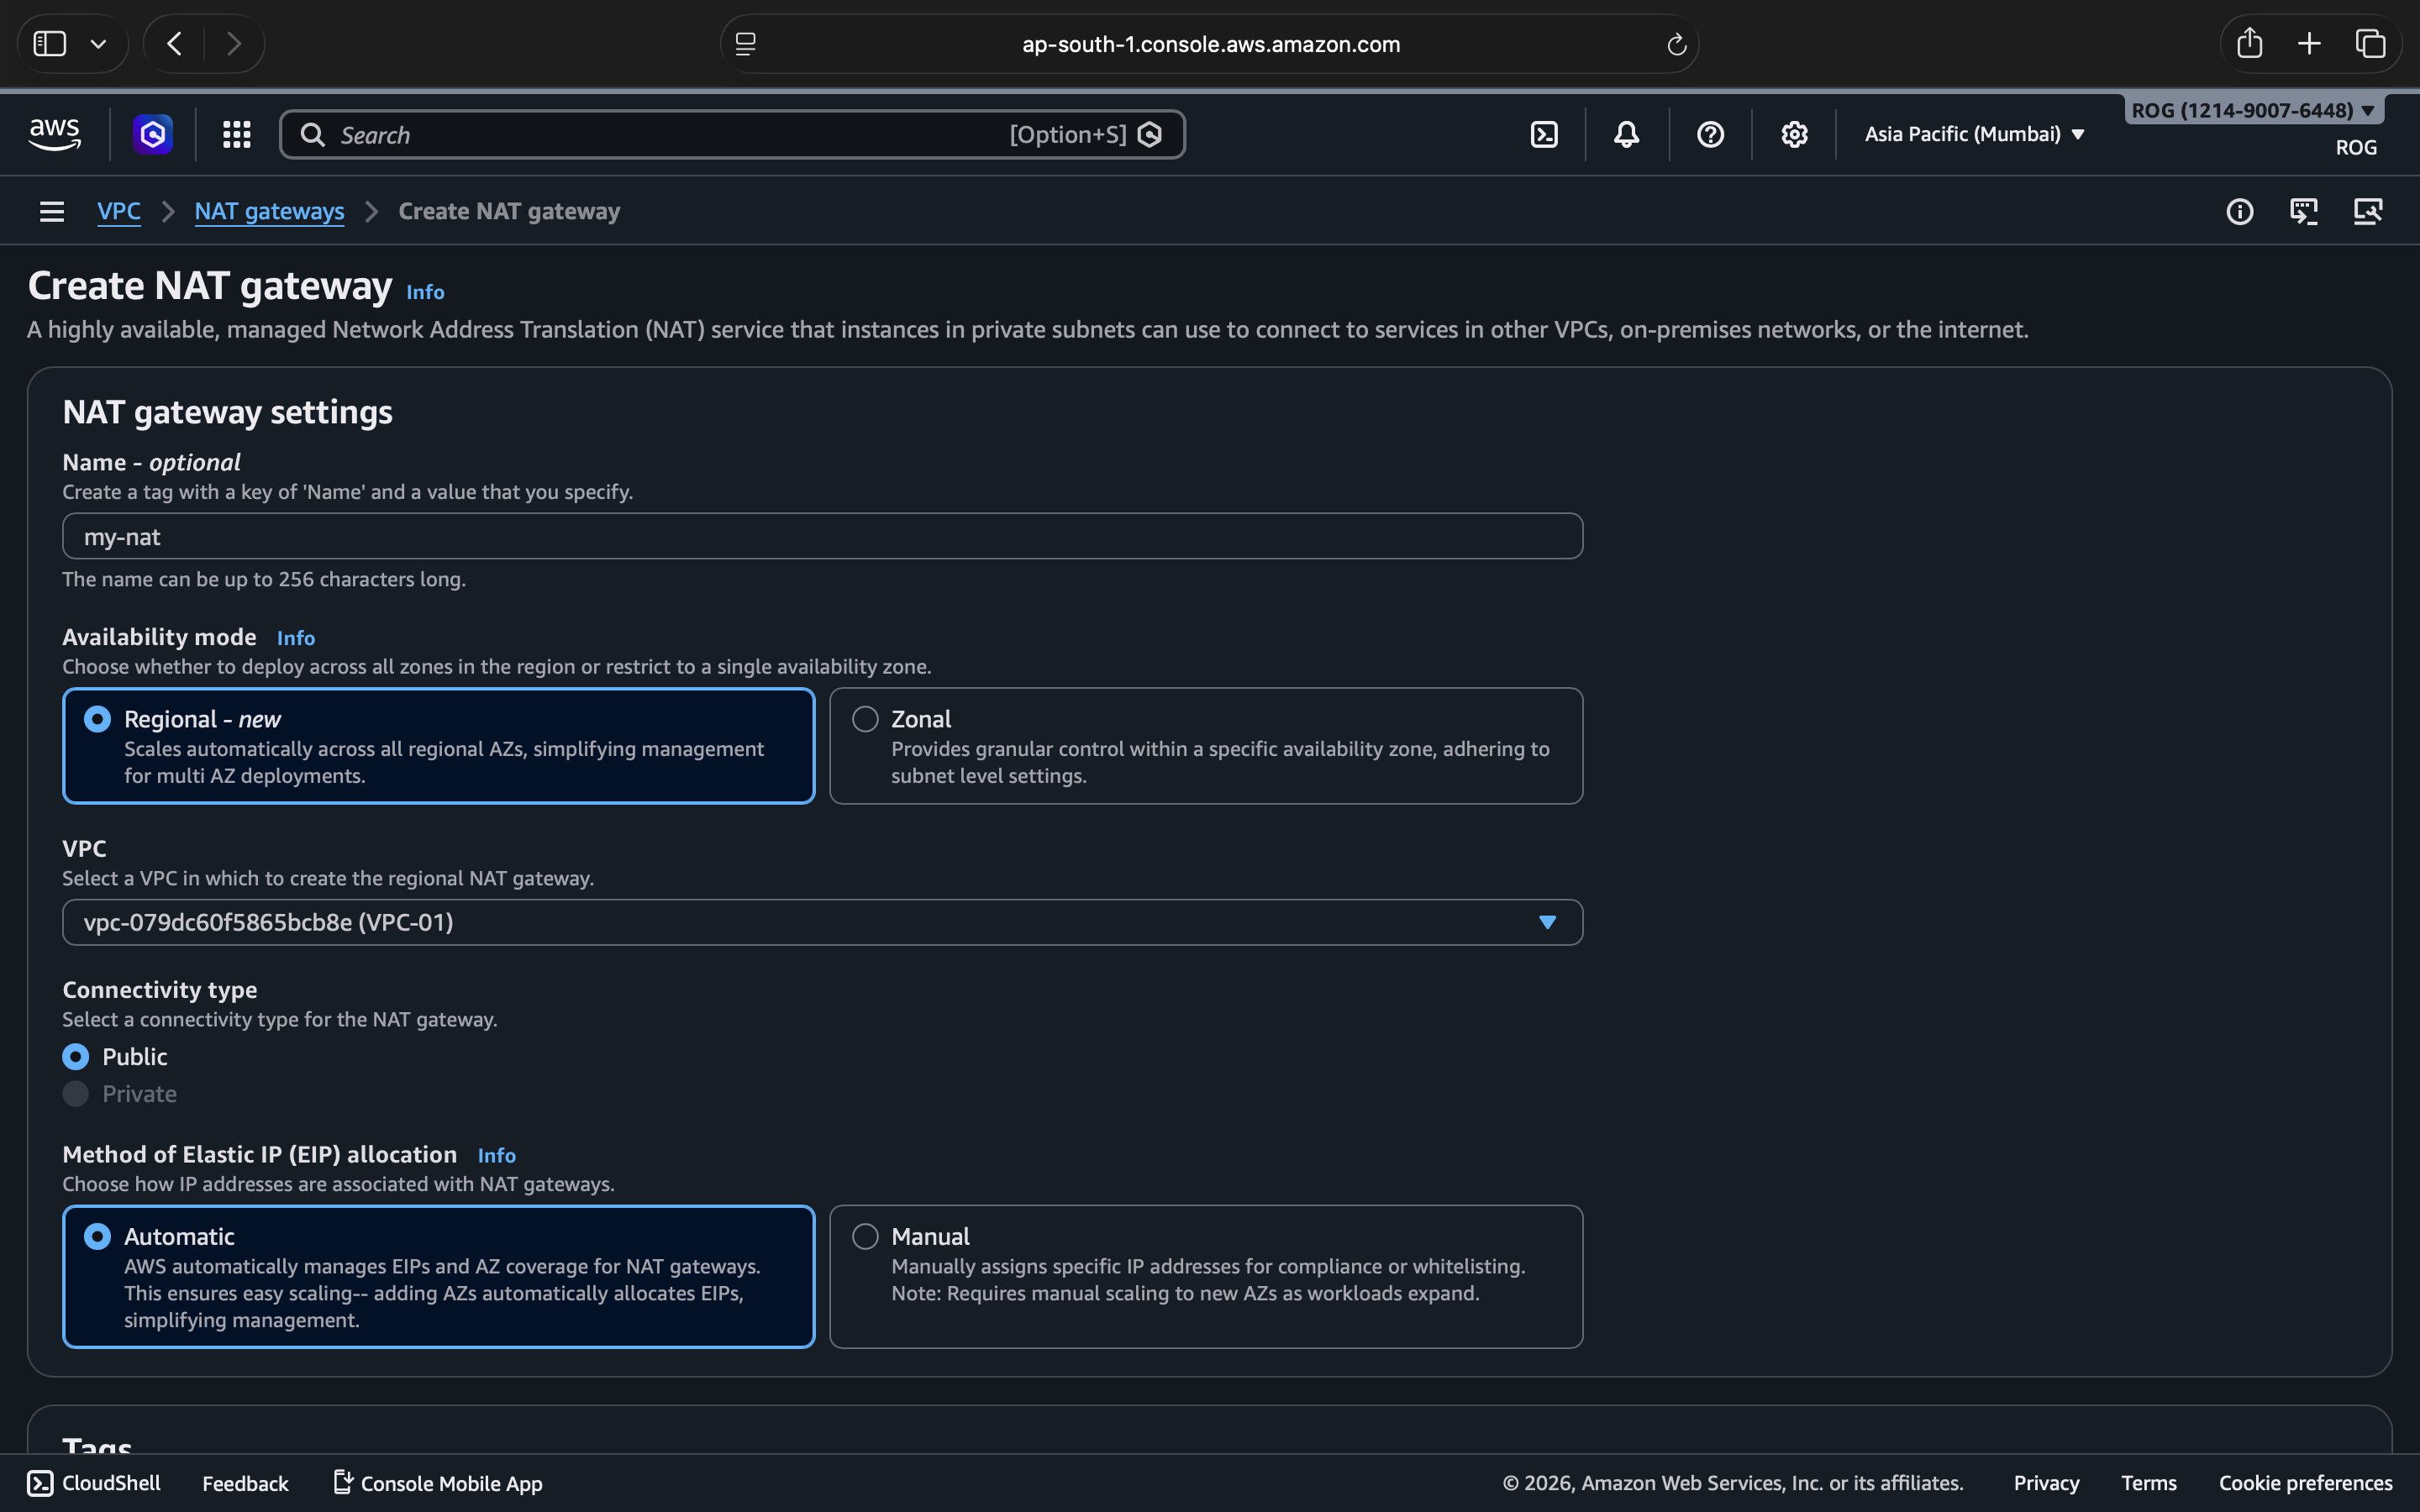Select Zonal availability mode
This screenshot has height=1512, width=2420.
point(865,719)
